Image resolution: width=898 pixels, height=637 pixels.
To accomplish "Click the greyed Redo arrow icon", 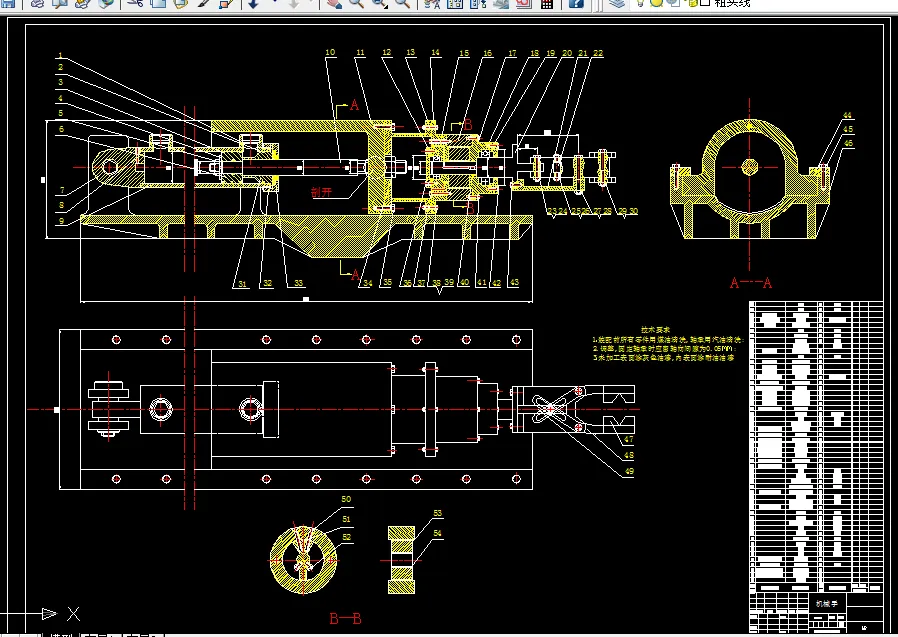I will pyautogui.click(x=294, y=3).
